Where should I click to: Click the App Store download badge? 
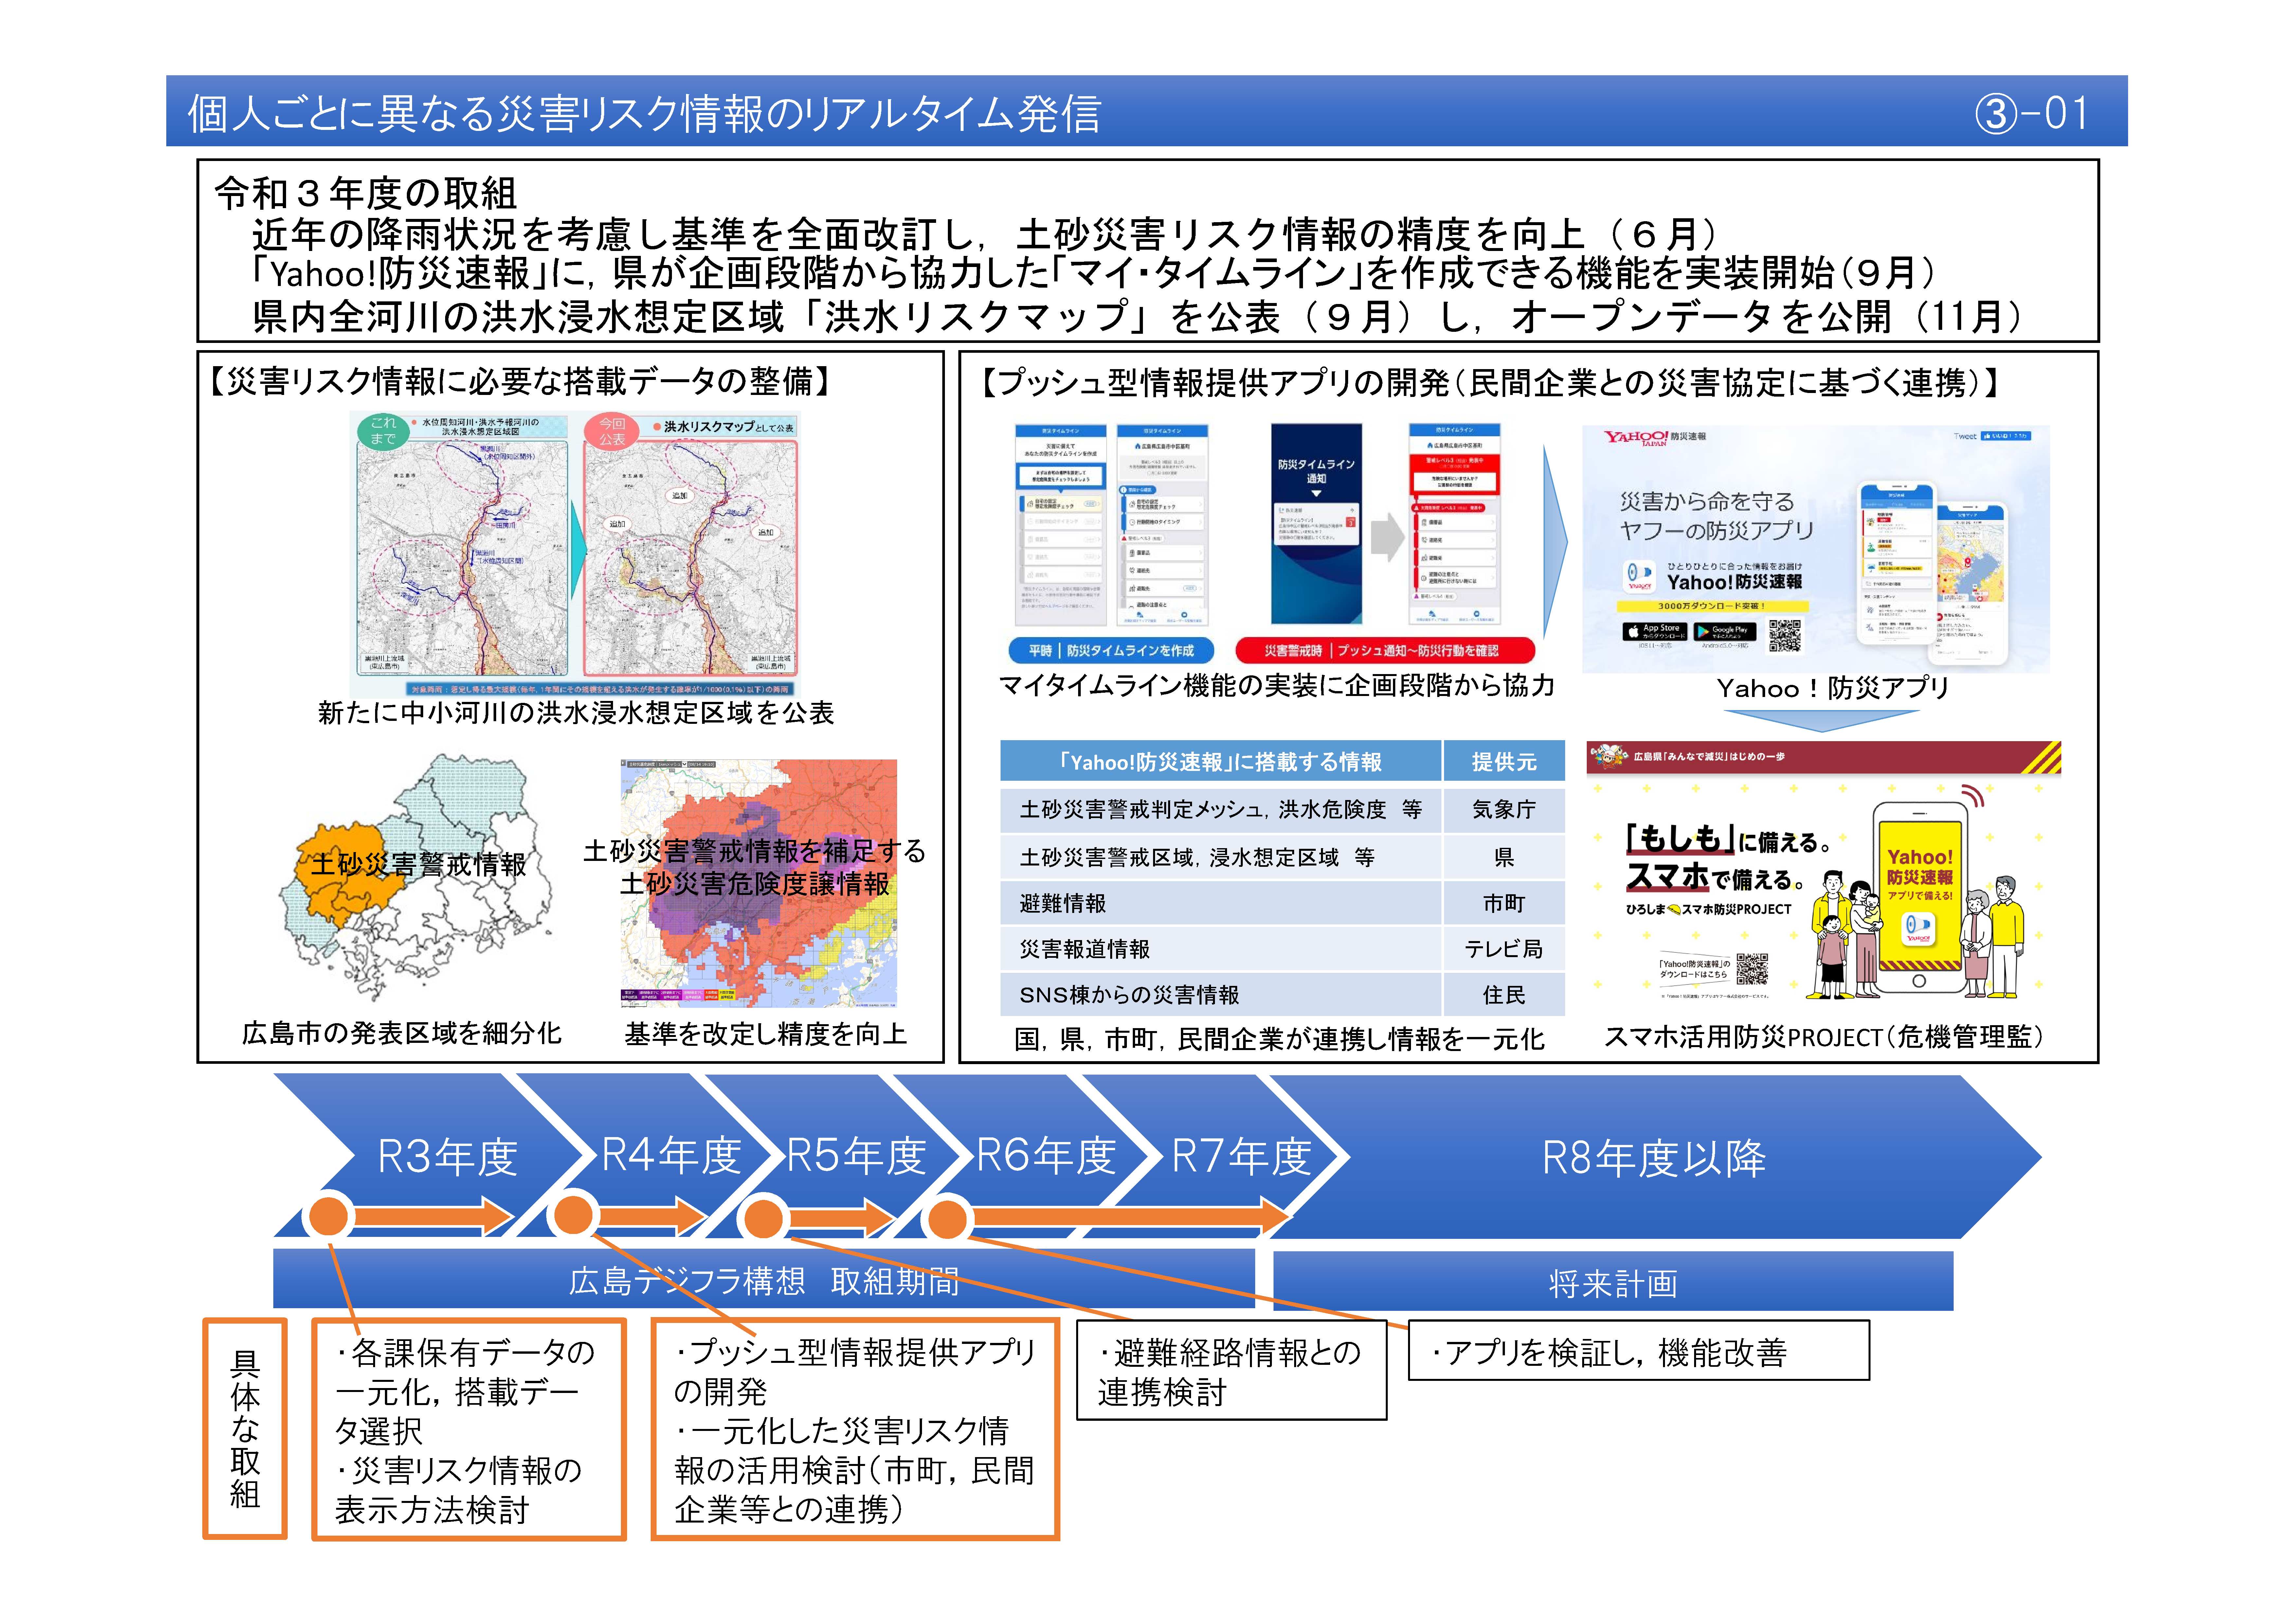pos(1655,632)
